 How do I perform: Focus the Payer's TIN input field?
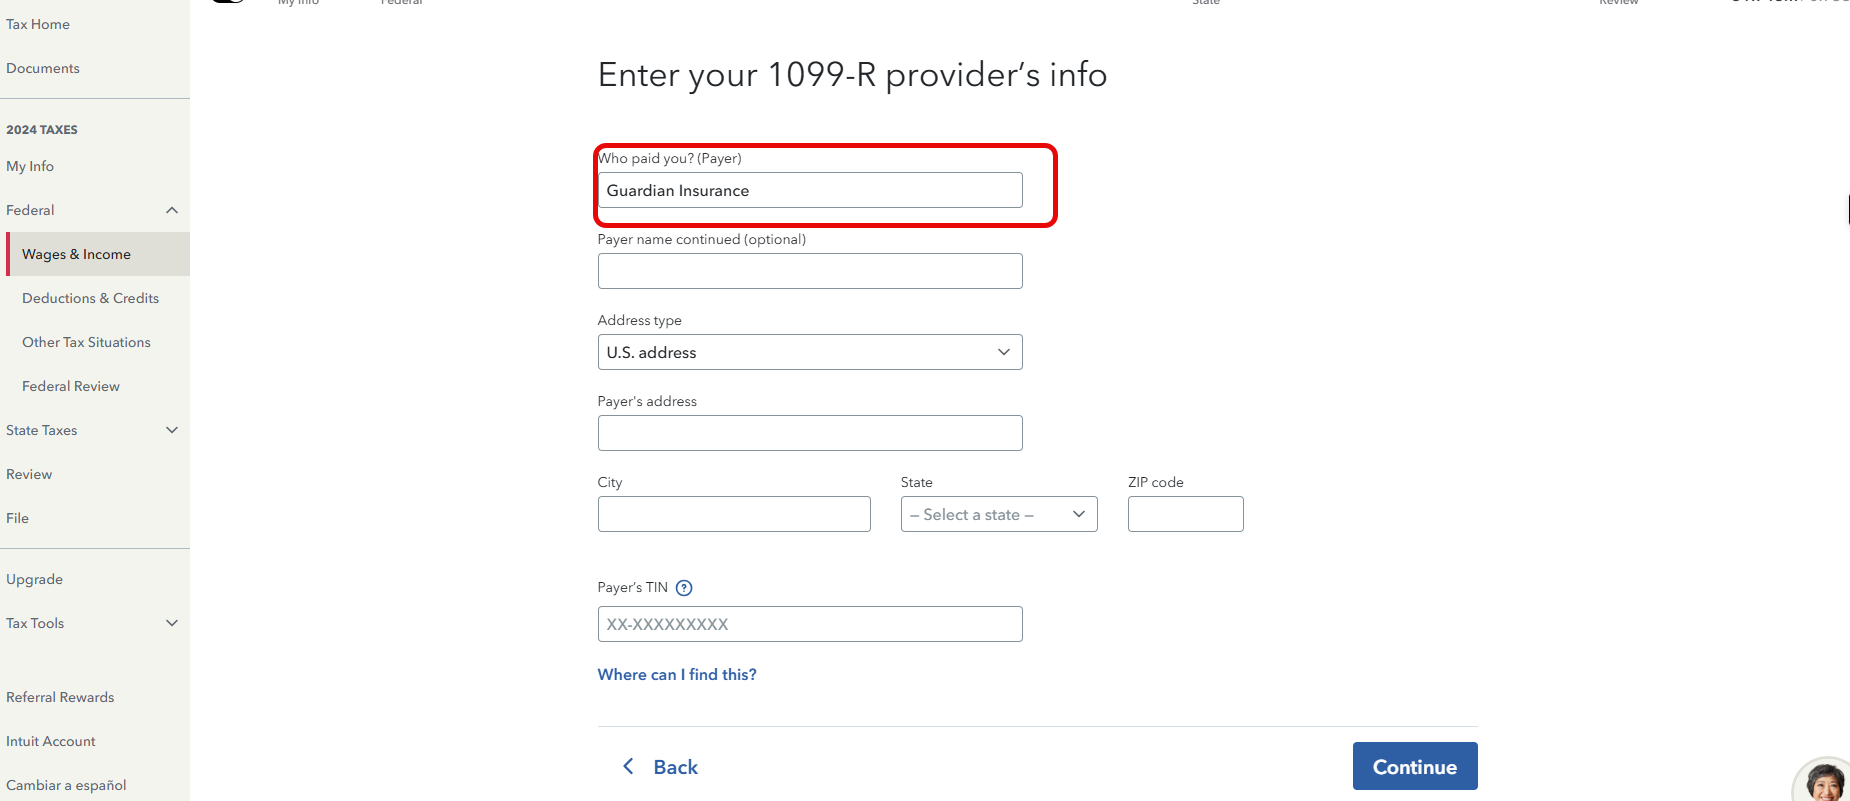tap(810, 624)
